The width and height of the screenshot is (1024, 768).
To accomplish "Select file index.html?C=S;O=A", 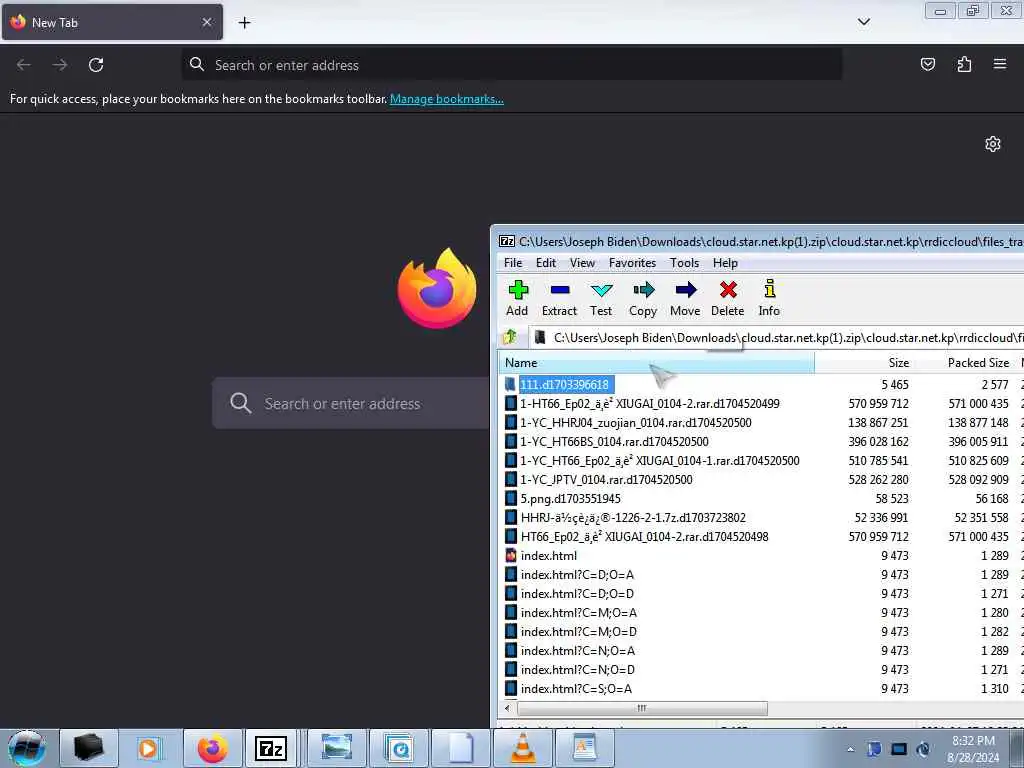I will pyautogui.click(x=576, y=688).
